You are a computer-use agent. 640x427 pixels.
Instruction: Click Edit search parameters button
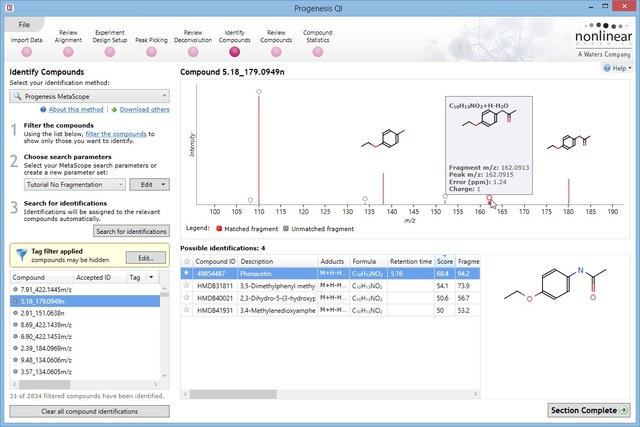click(145, 185)
